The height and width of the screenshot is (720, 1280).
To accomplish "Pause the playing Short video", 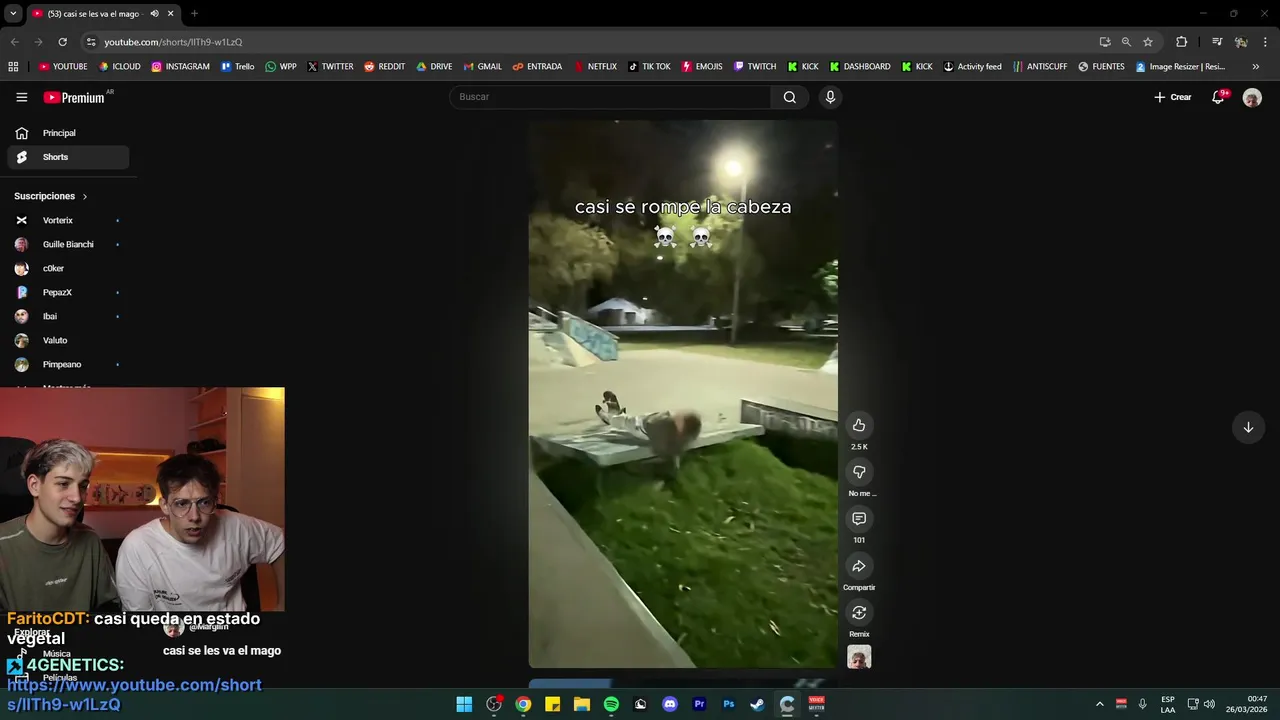I will (x=683, y=394).
